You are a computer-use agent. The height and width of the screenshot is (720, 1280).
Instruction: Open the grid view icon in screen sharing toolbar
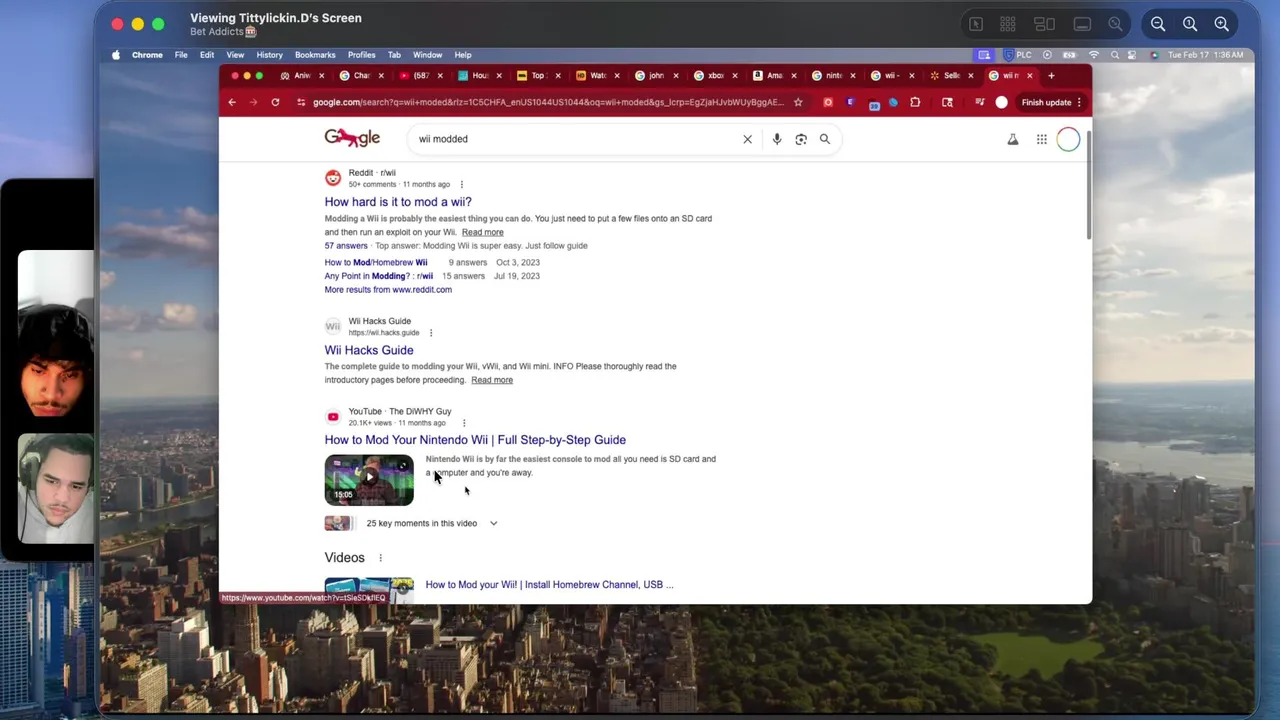[1008, 24]
